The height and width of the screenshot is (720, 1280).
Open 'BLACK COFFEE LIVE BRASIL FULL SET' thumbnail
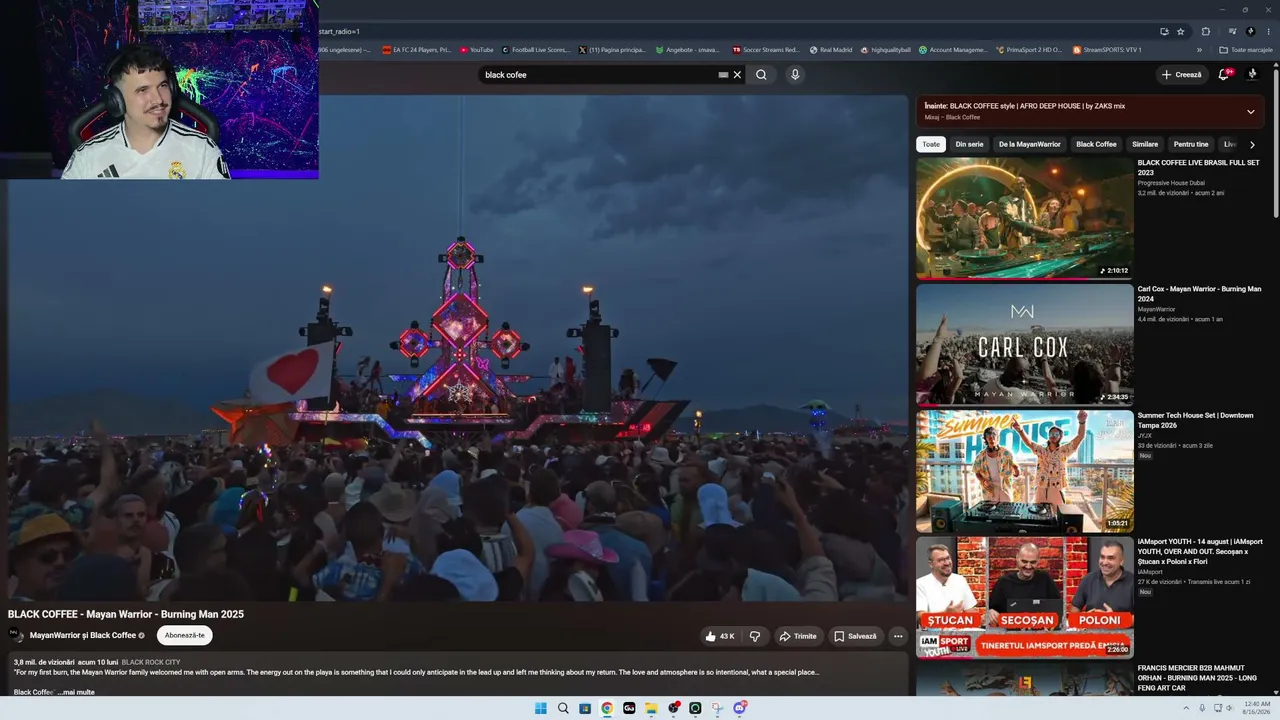click(1025, 218)
